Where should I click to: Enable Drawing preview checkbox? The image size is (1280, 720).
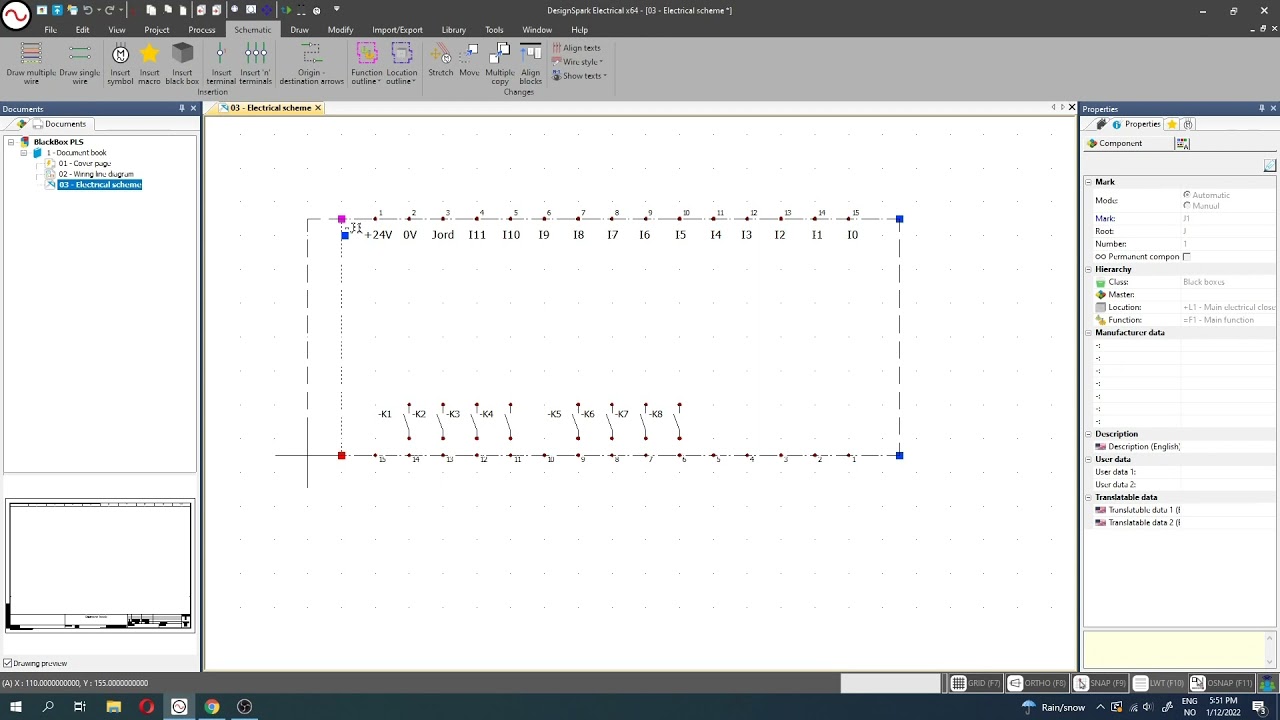coord(8,663)
